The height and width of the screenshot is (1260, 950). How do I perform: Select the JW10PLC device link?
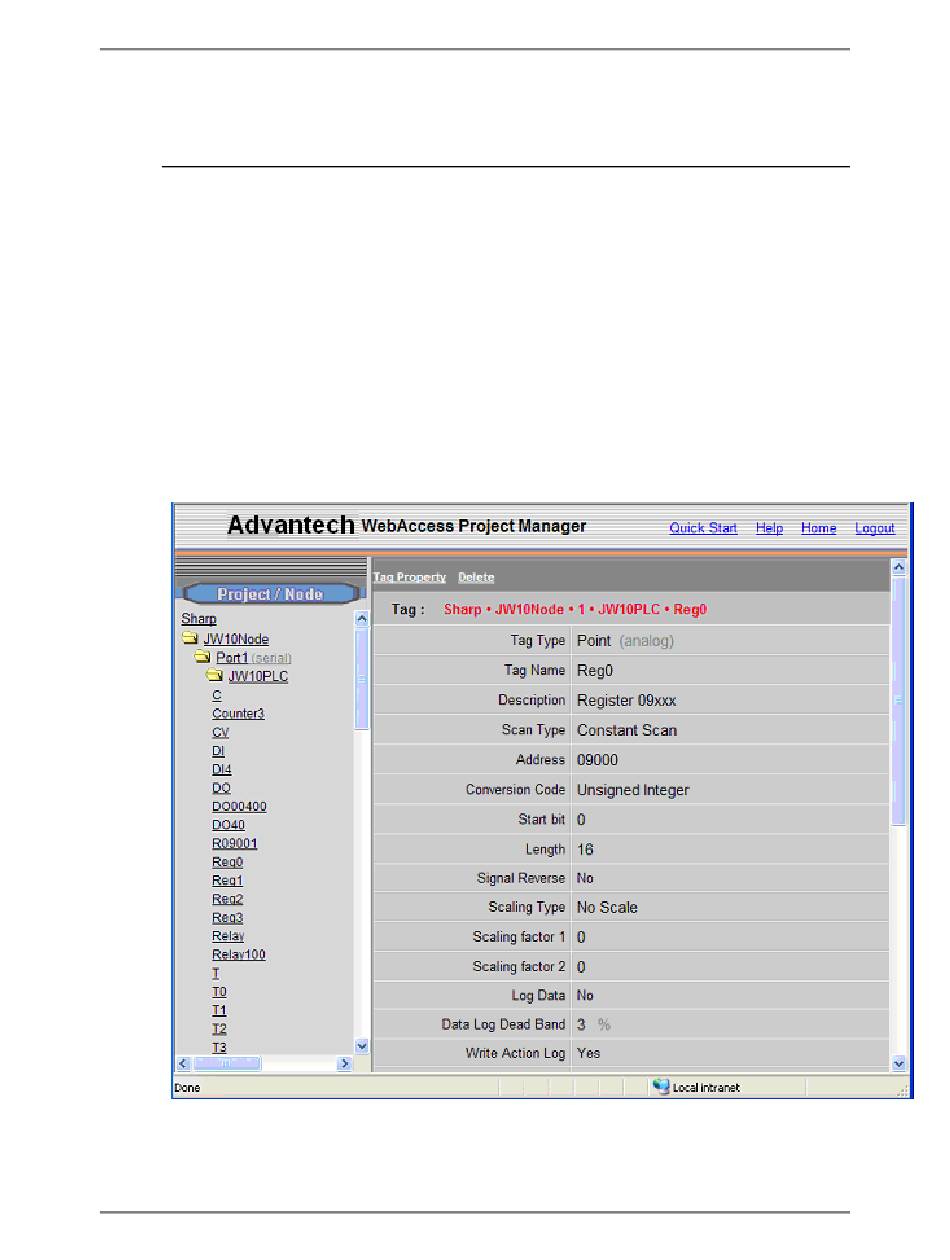click(258, 676)
